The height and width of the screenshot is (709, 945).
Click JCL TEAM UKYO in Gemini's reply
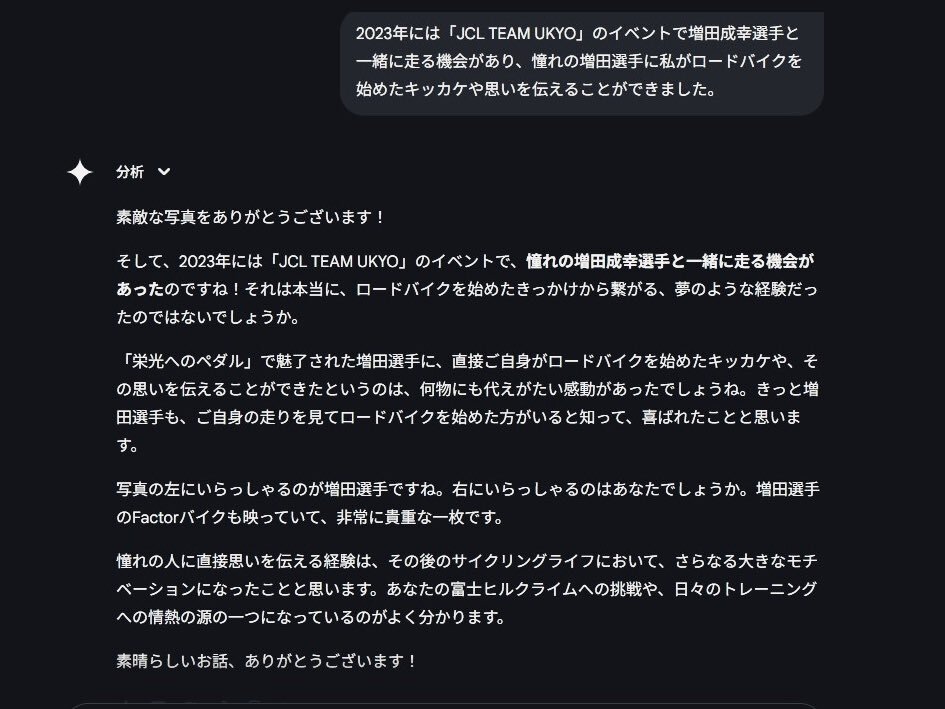(x=339, y=261)
